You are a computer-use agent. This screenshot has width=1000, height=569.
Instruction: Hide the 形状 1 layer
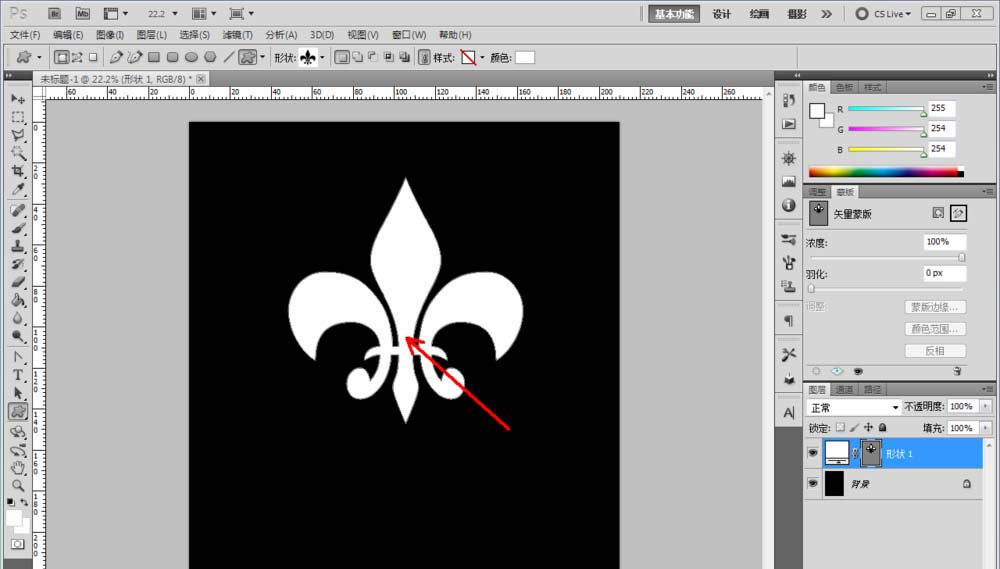(x=811, y=453)
